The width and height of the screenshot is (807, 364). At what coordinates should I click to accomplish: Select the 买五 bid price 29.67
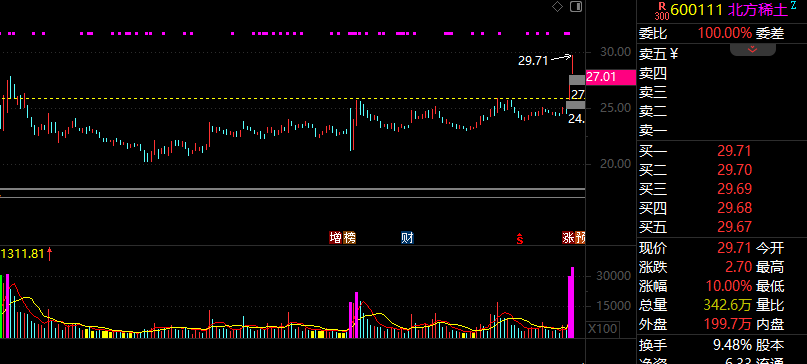pos(734,227)
